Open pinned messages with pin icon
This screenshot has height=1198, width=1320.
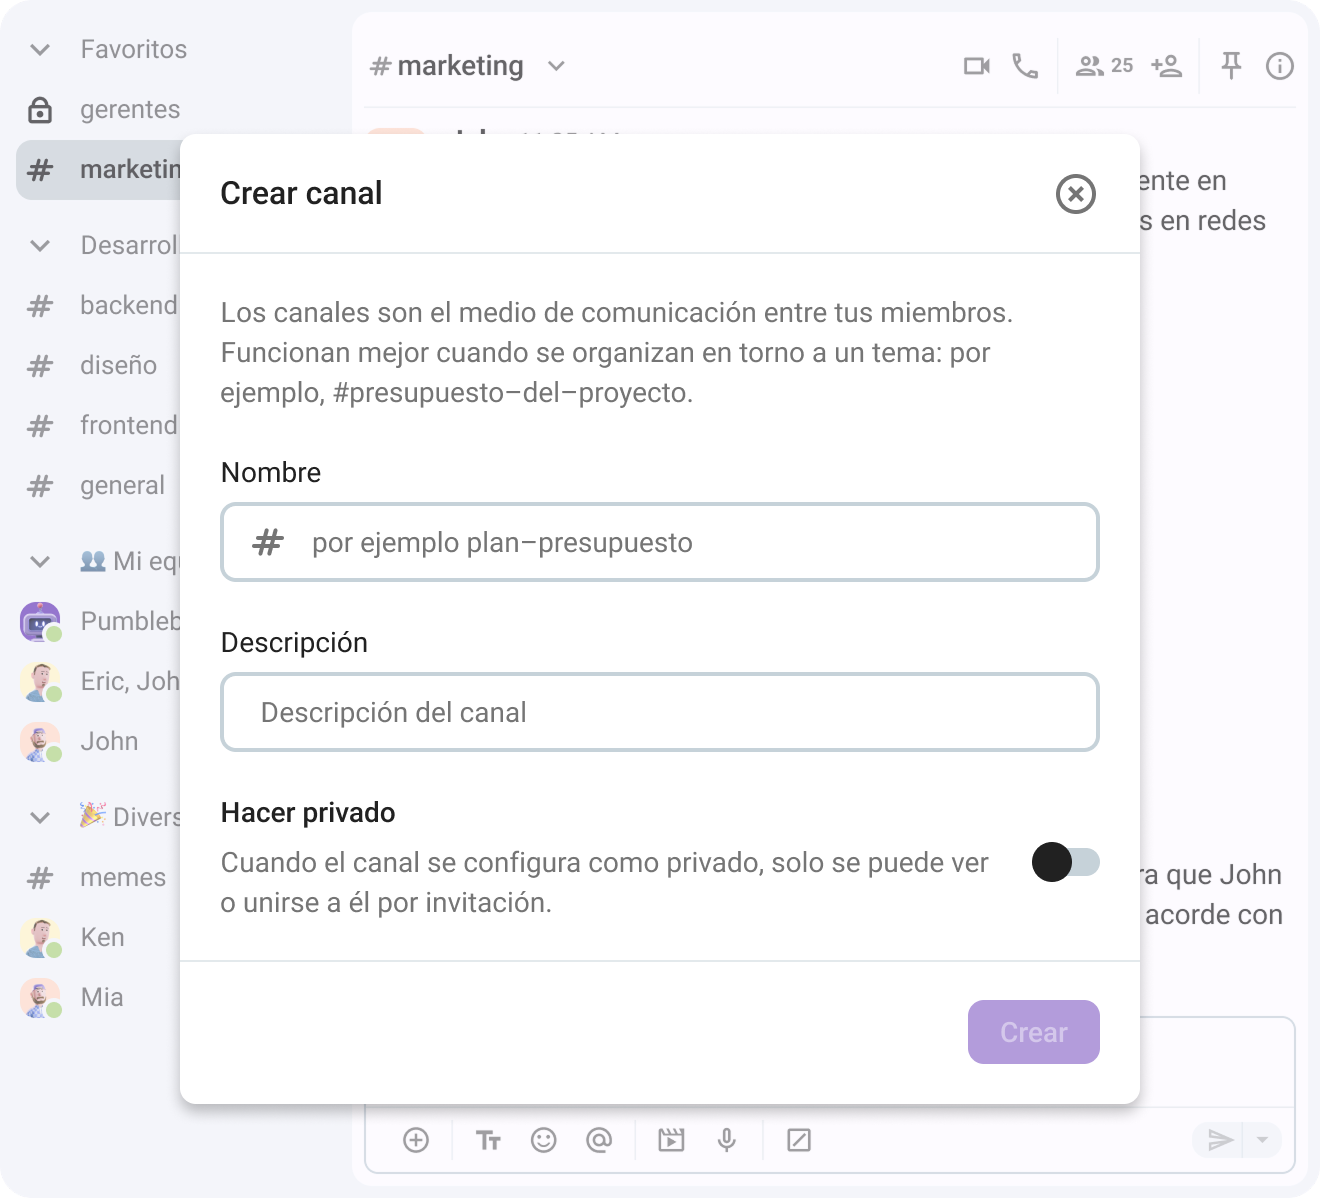click(x=1231, y=66)
